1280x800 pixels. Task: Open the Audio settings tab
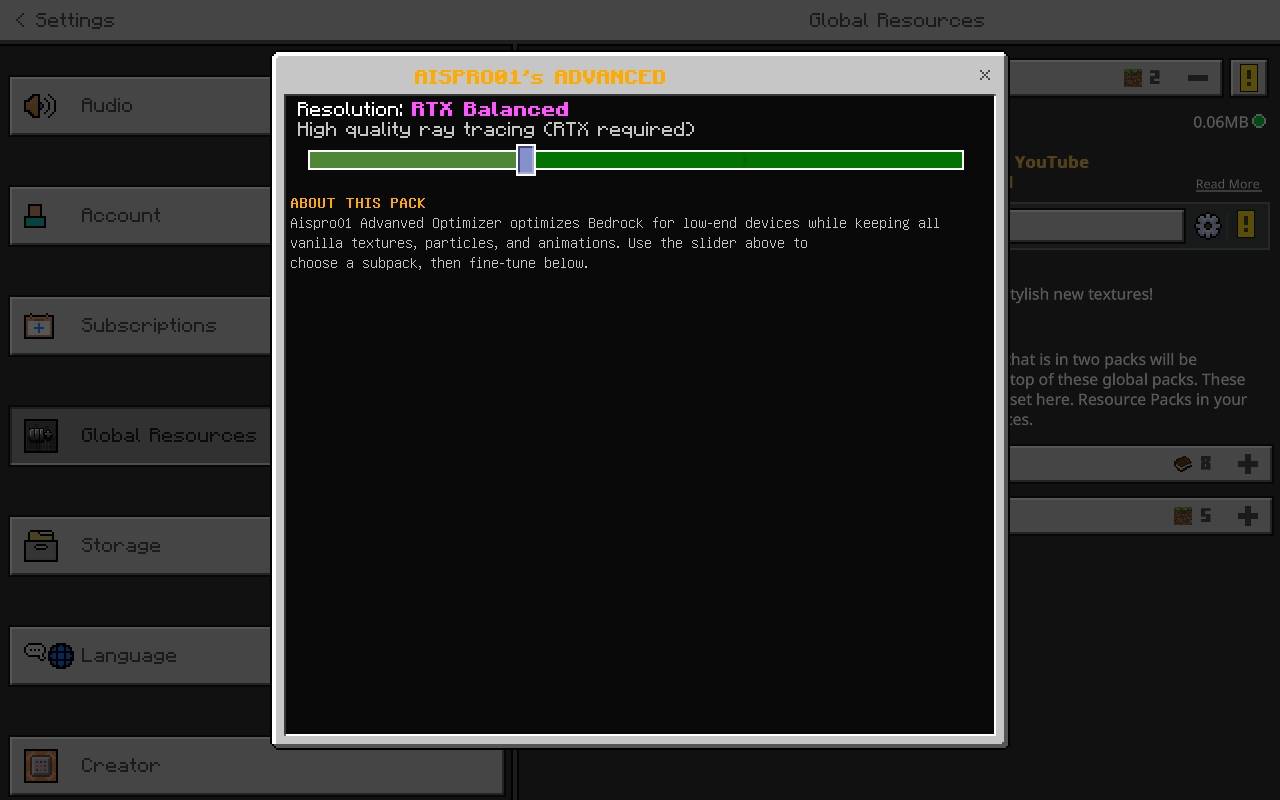[140, 105]
